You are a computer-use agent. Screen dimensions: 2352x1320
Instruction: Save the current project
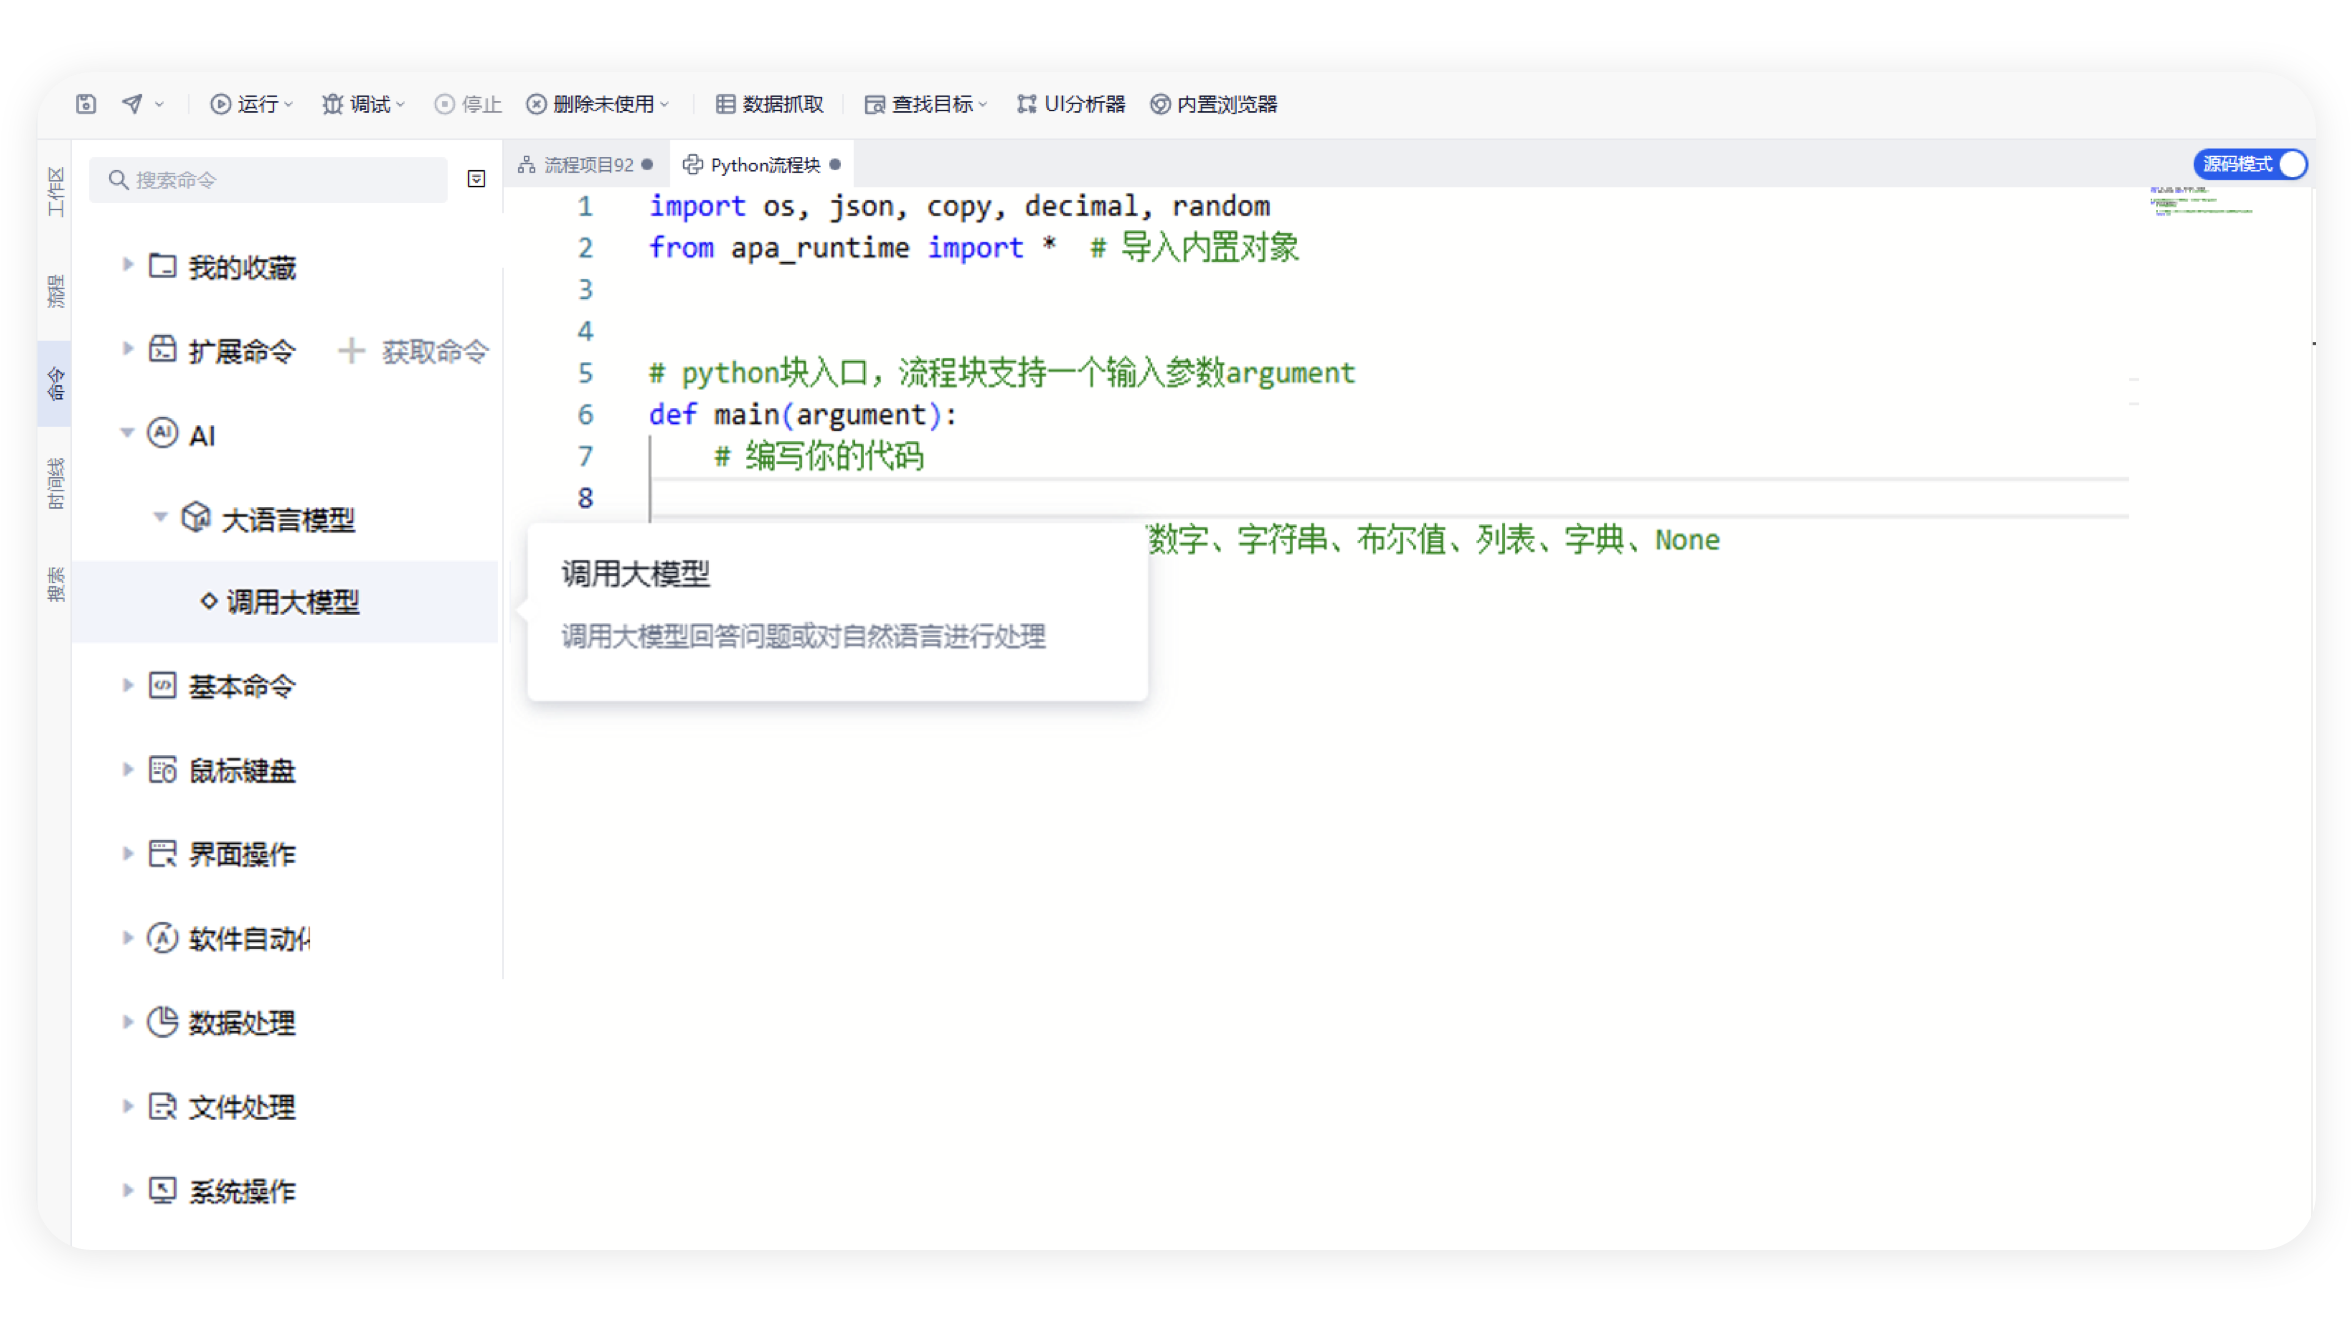tap(85, 103)
